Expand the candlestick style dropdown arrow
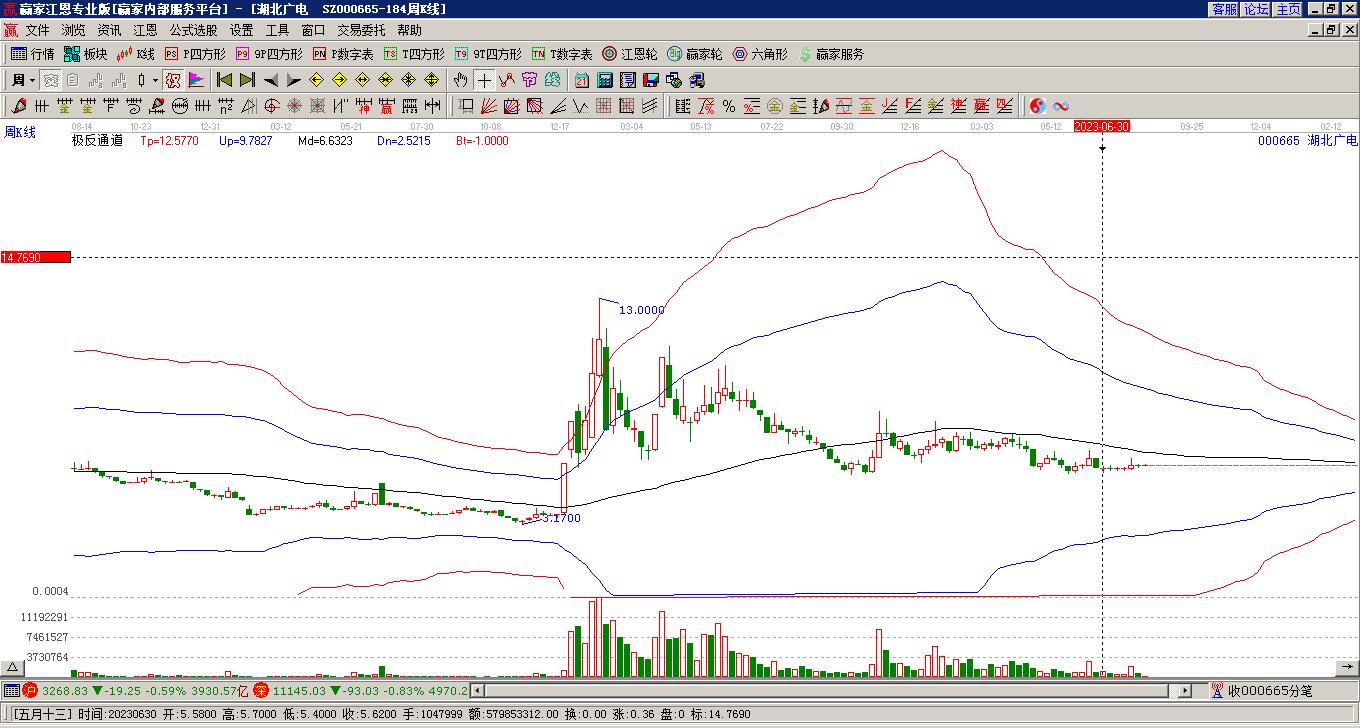The height and width of the screenshot is (728, 1360). pyautogui.click(x=154, y=80)
